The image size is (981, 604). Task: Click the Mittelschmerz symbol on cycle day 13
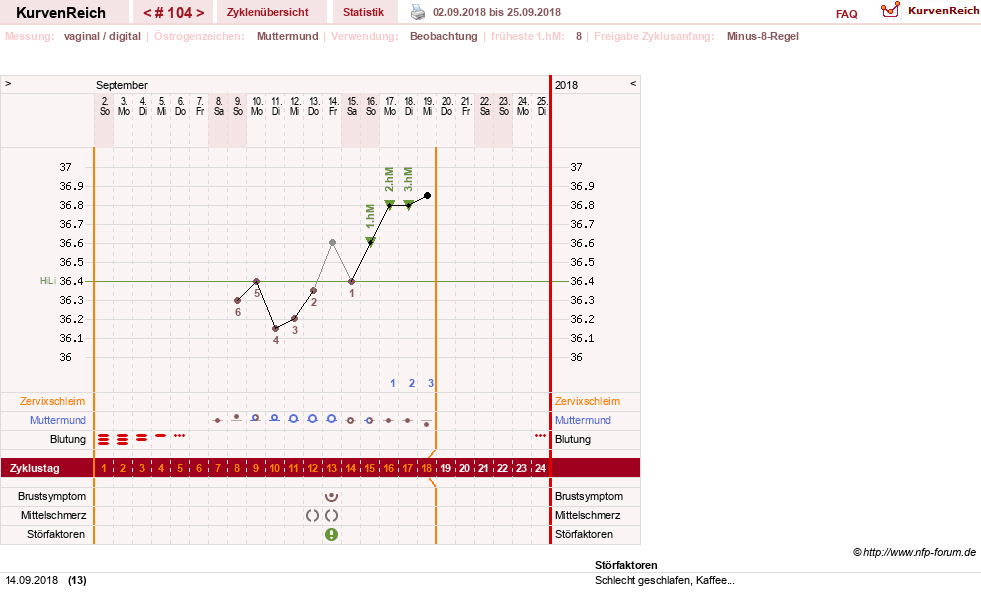332,516
